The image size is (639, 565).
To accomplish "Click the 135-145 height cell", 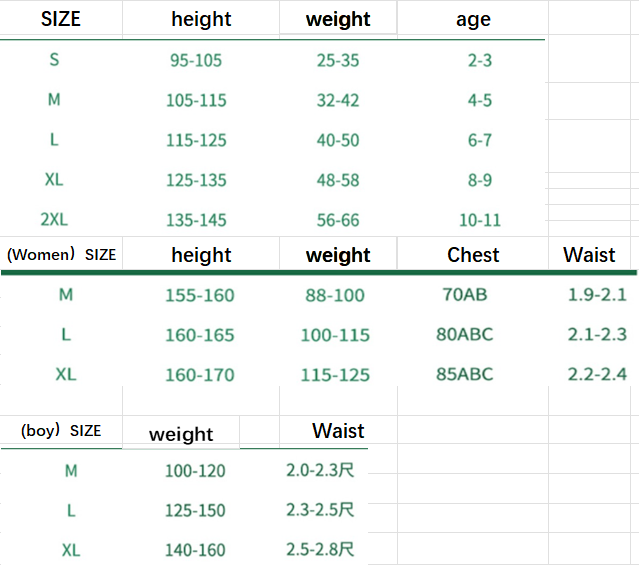I will coord(196,220).
